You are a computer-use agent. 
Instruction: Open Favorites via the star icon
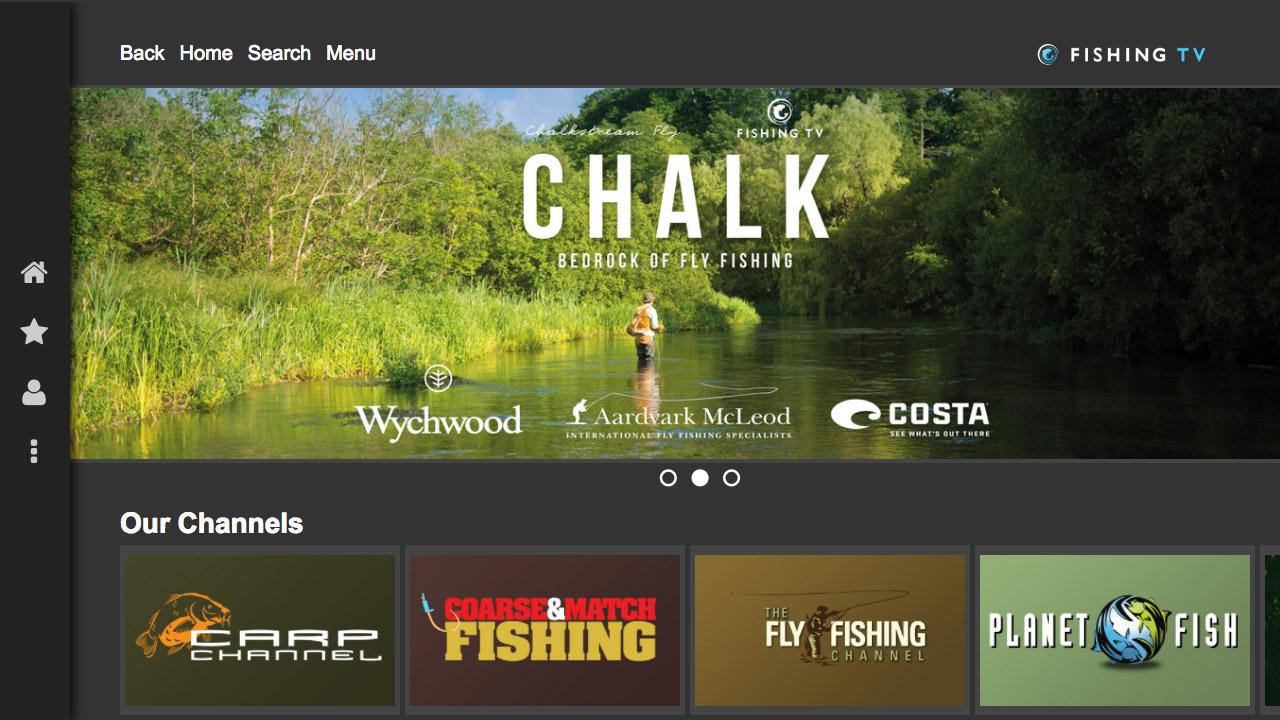34,332
